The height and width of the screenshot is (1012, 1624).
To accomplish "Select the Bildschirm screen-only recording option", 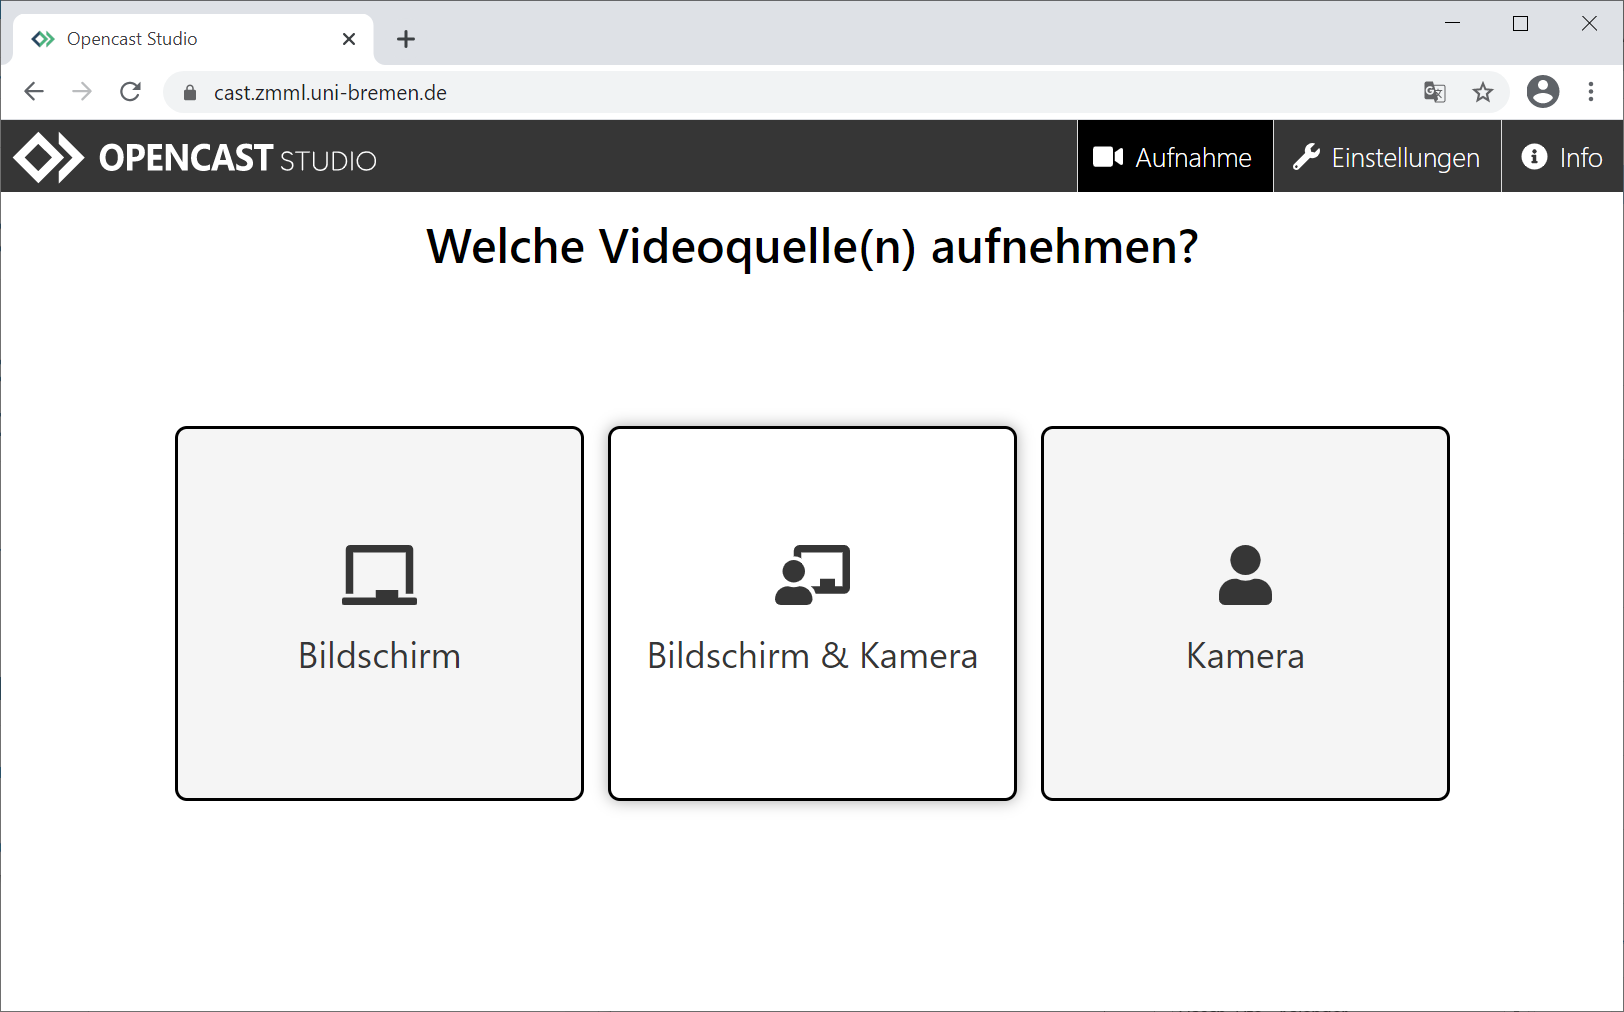I will 379,613.
